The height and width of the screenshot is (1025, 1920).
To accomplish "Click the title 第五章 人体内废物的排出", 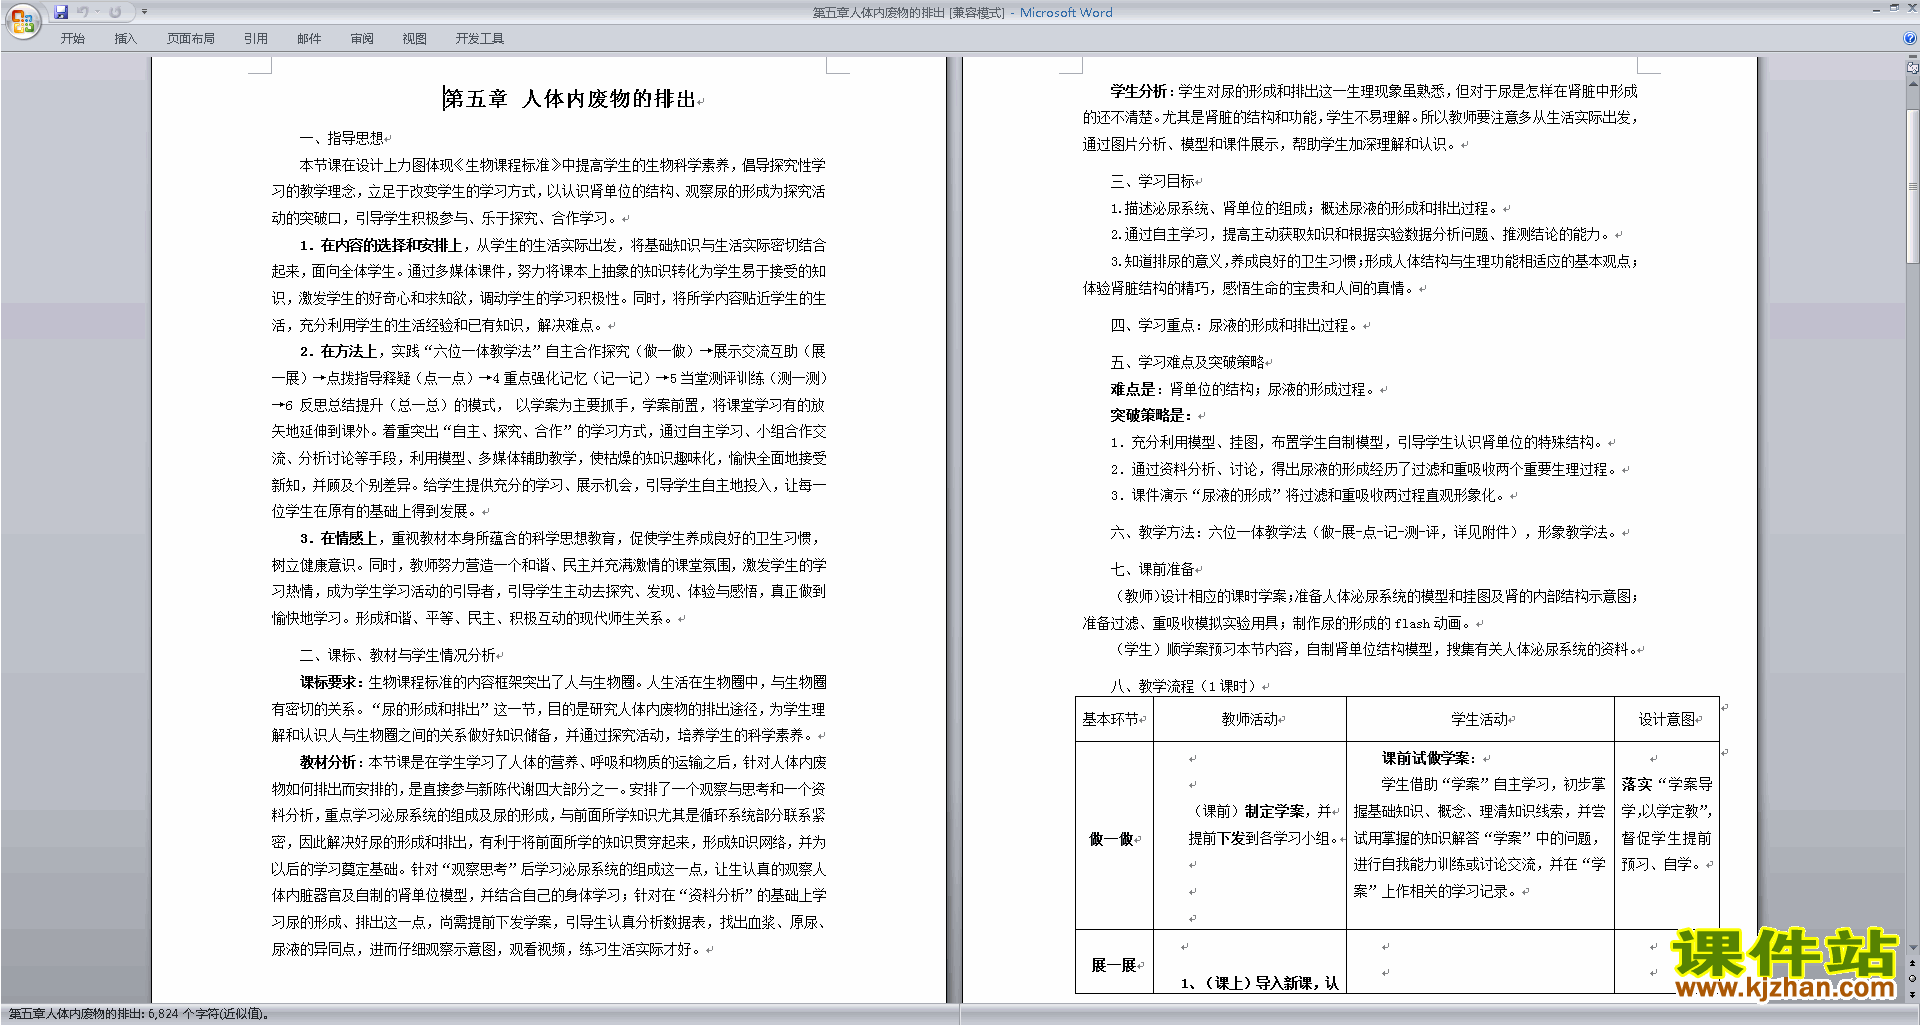I will pyautogui.click(x=570, y=99).
